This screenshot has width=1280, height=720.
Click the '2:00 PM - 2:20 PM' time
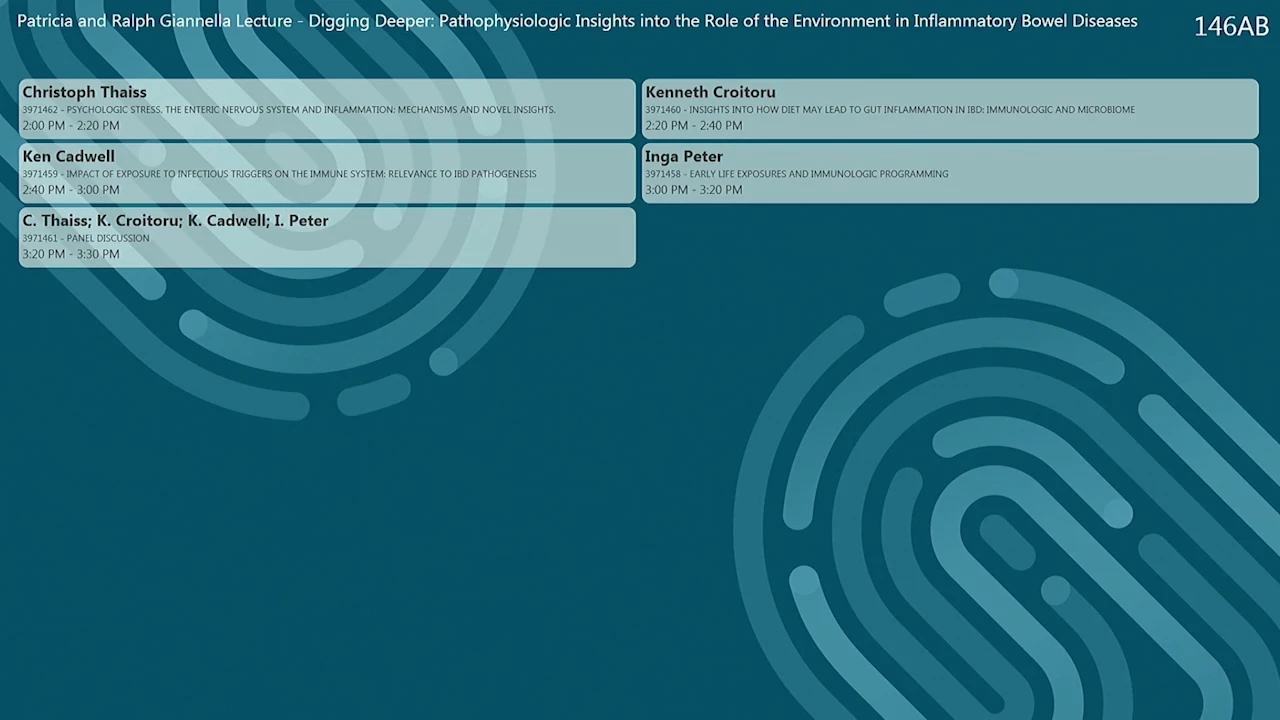point(71,126)
